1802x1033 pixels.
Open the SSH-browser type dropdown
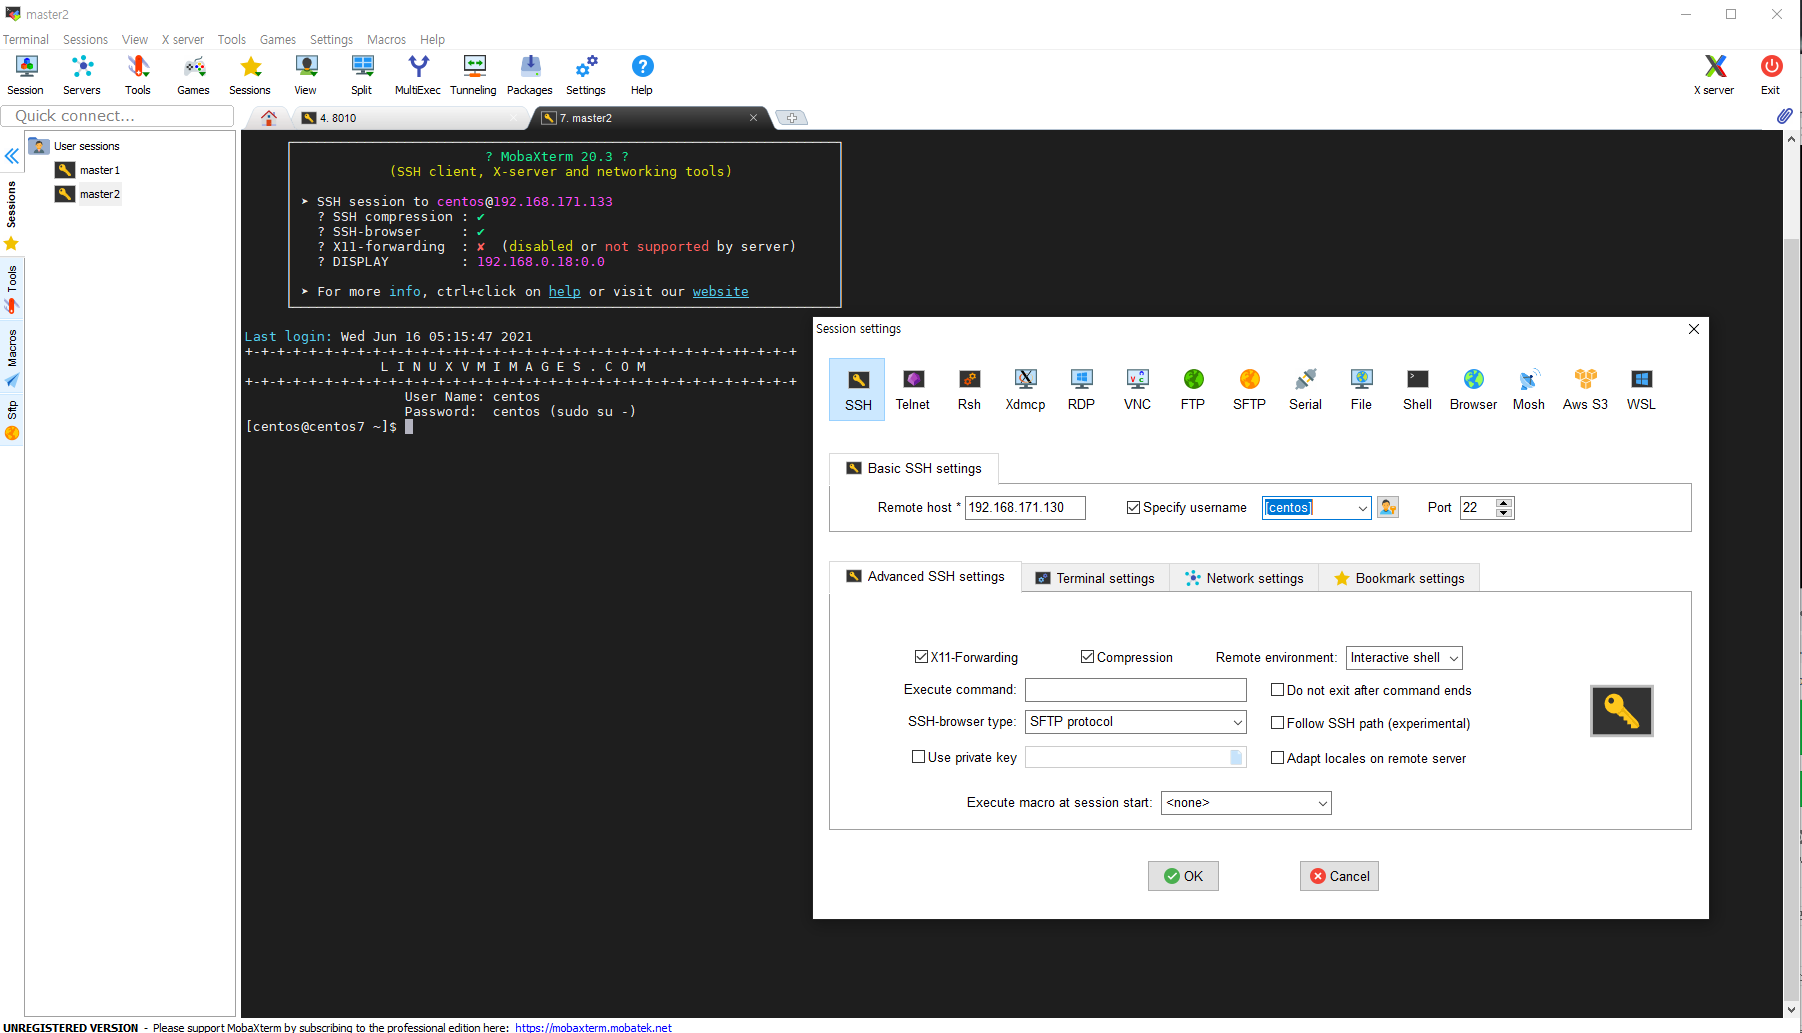point(1136,722)
